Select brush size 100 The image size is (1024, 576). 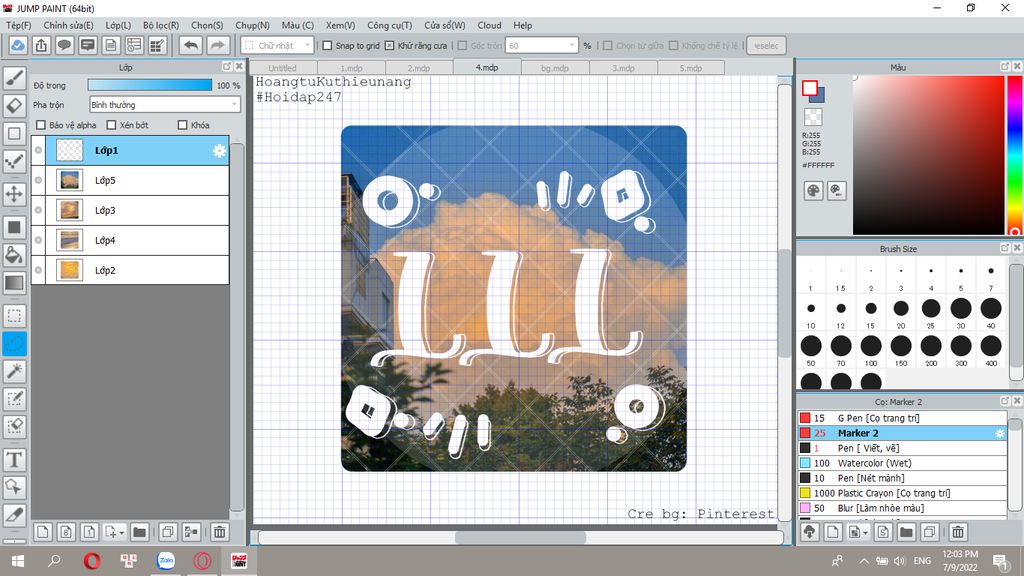[871, 346]
